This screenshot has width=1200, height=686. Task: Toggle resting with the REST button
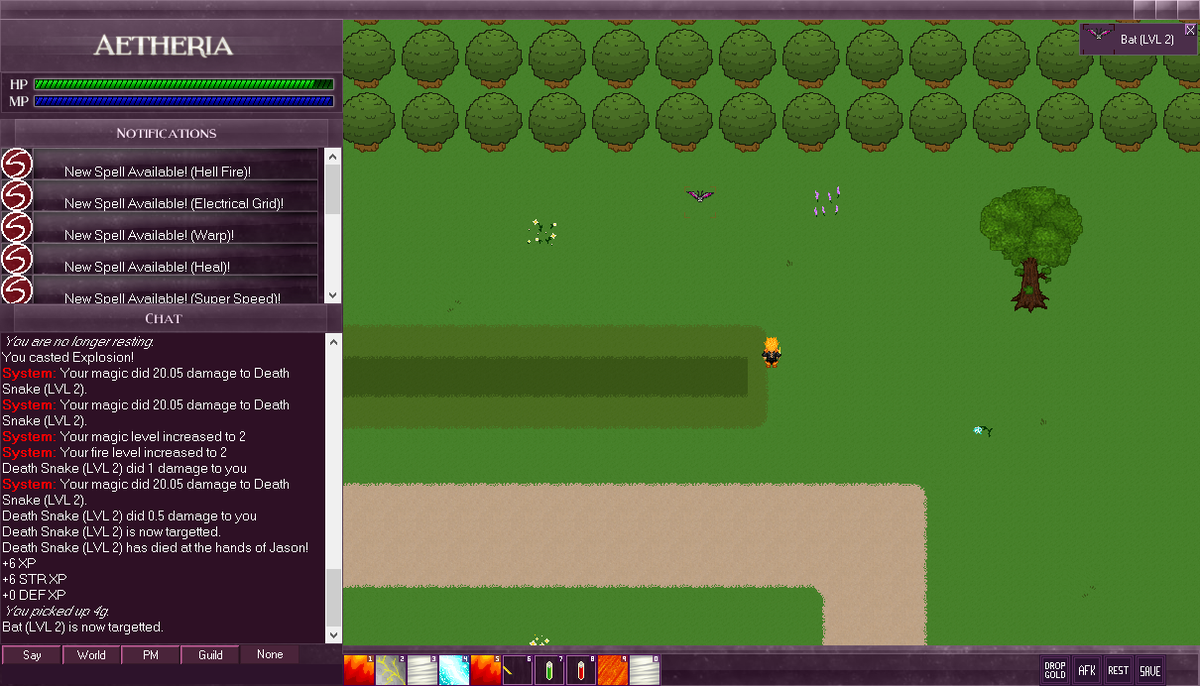pyautogui.click(x=1117, y=670)
